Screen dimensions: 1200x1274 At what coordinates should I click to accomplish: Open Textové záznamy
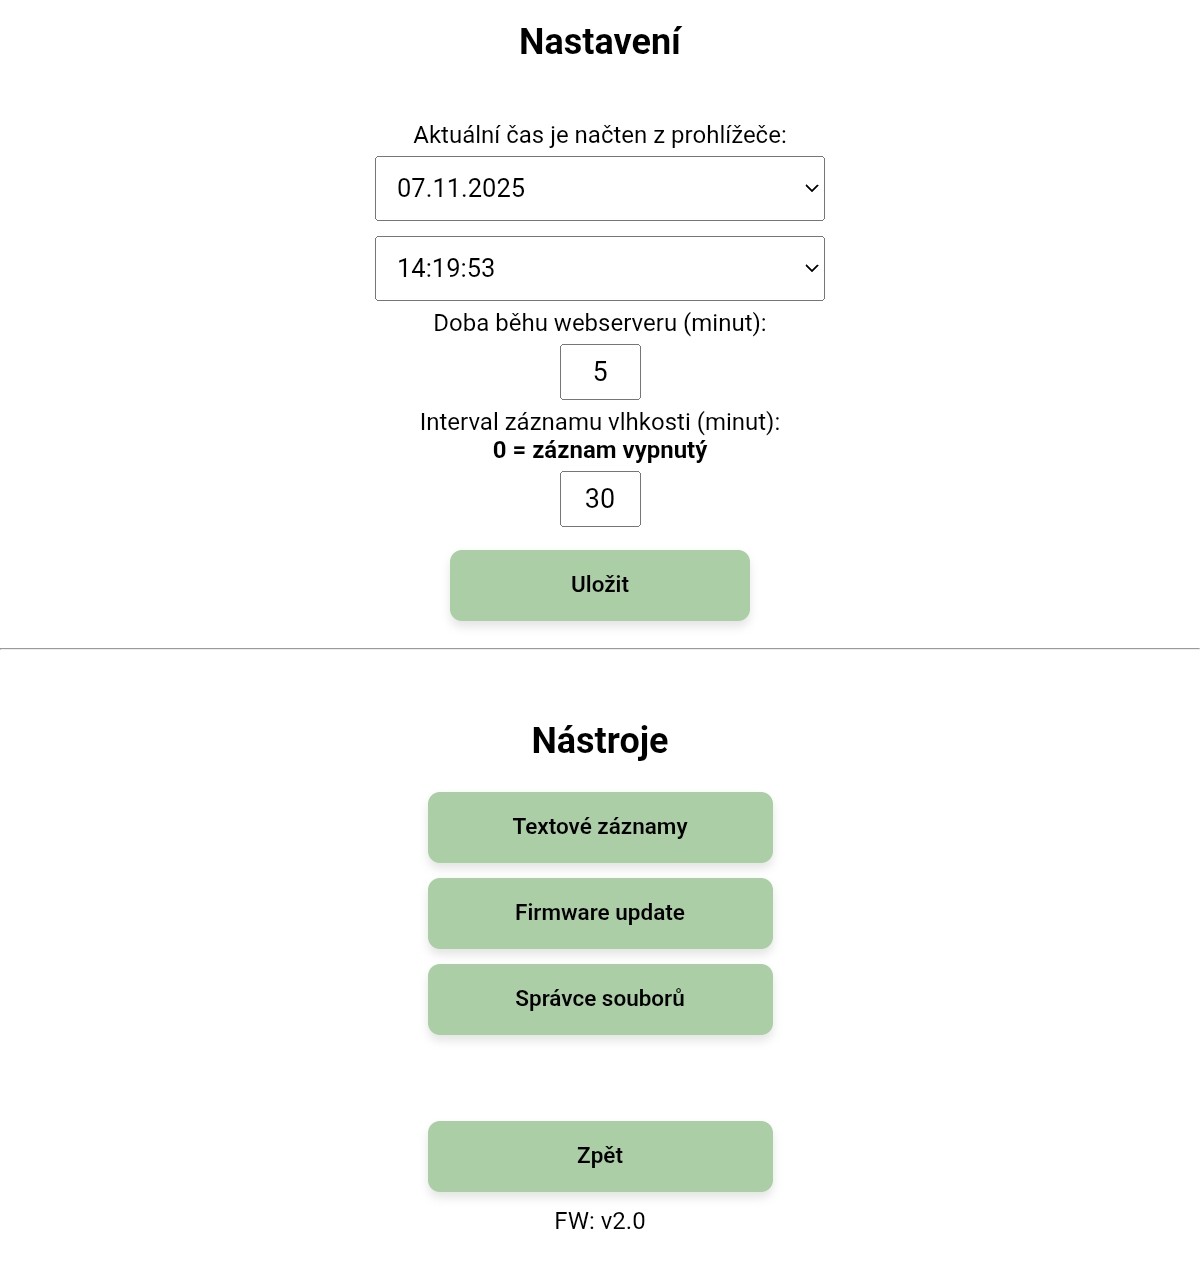(600, 827)
